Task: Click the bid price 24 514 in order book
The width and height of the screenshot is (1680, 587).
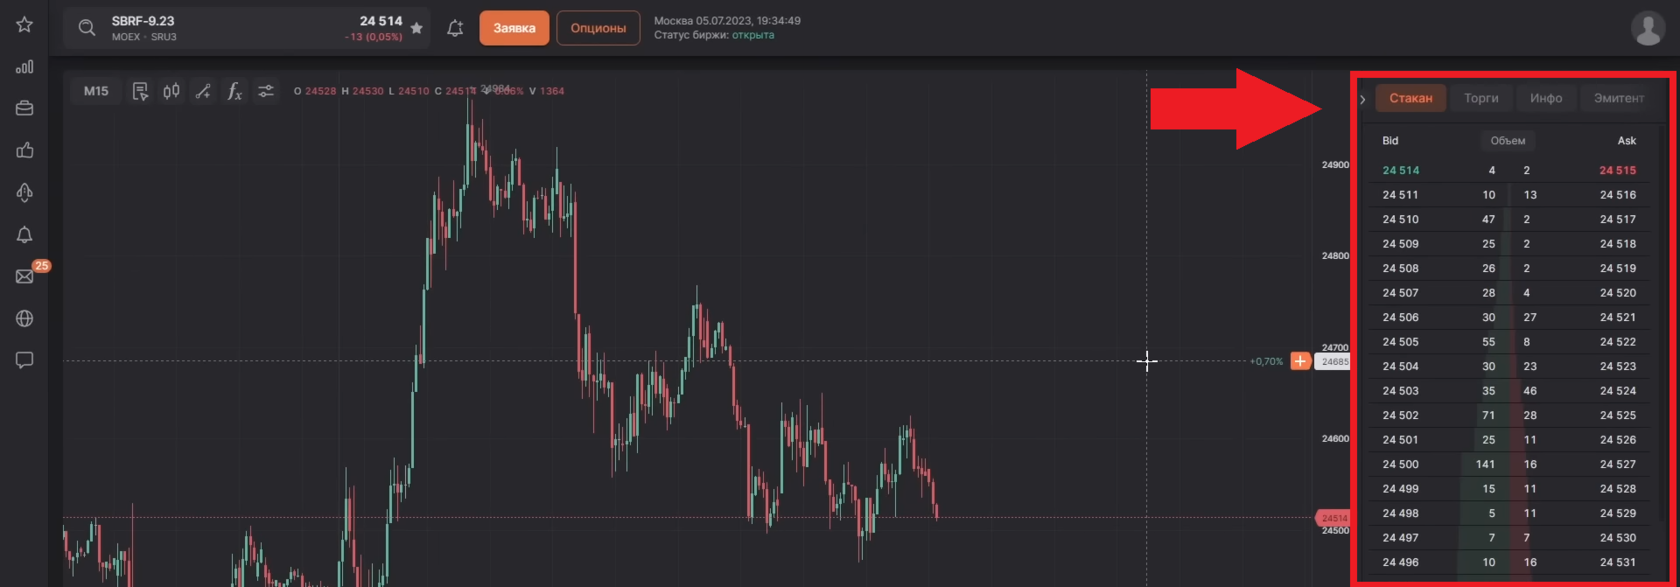Action: 1399,170
